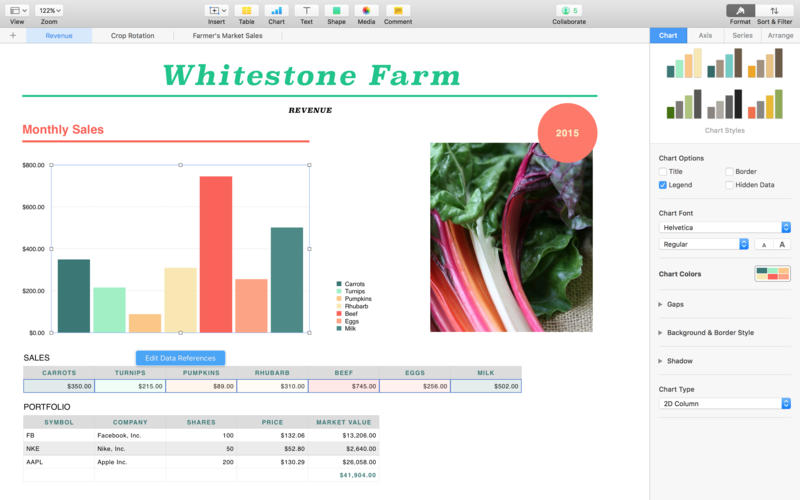Select the Monthly Sales heading
This screenshot has width=800, height=500.
point(63,130)
